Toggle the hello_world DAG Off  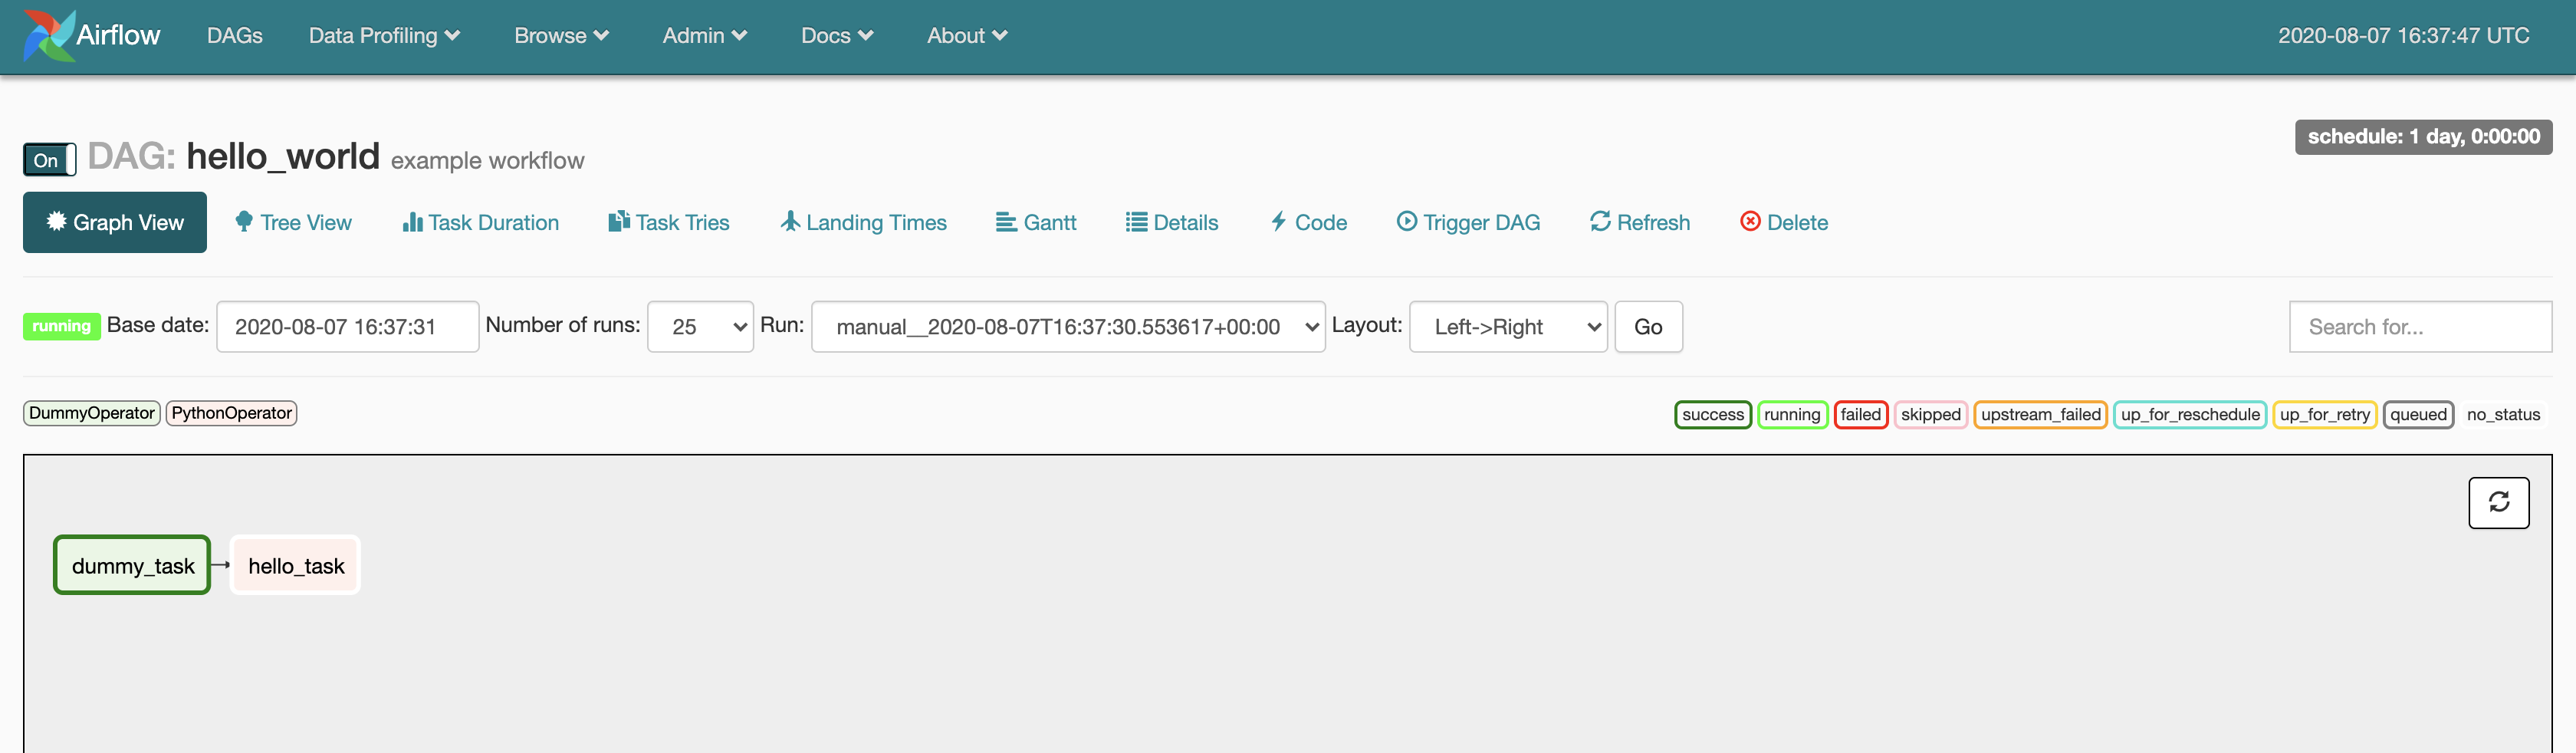(48, 159)
